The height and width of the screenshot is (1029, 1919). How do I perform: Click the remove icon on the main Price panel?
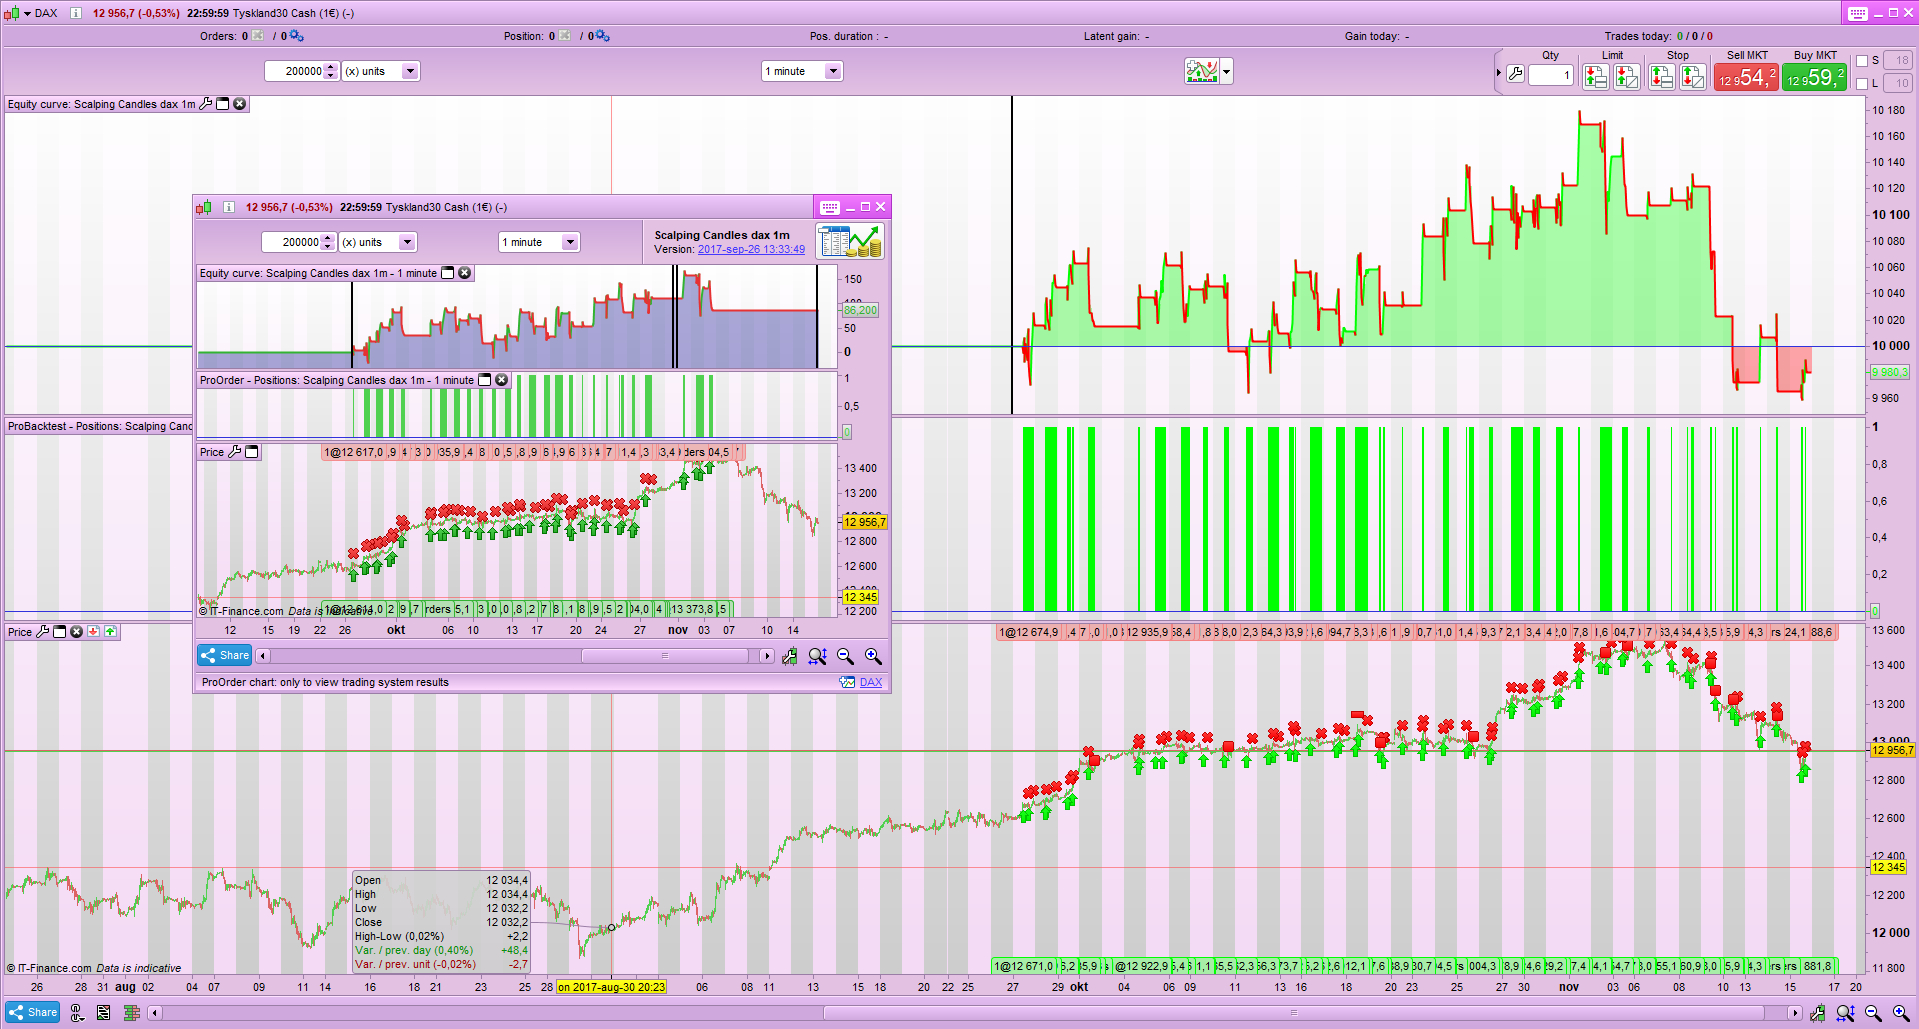tap(76, 632)
